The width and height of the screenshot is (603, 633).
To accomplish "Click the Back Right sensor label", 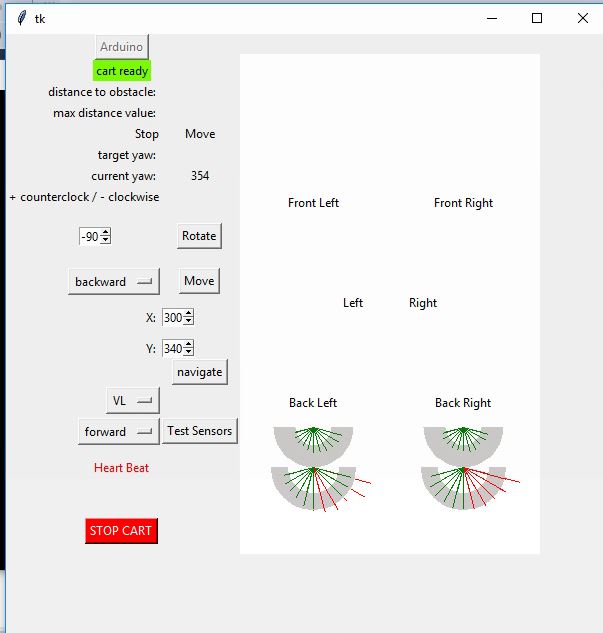I will tap(463, 402).
